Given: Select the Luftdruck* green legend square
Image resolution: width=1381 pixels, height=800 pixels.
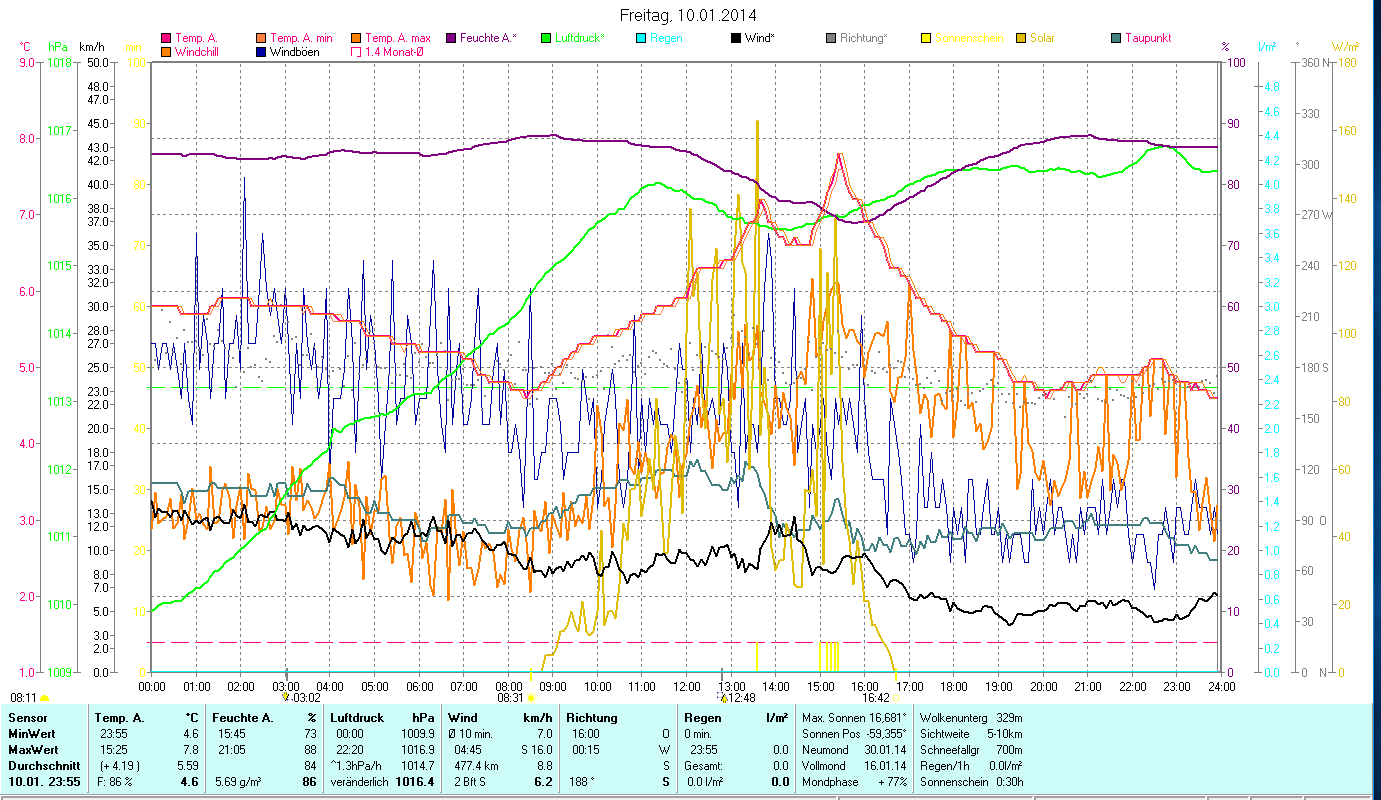Looking at the screenshot, I should pos(546,38).
